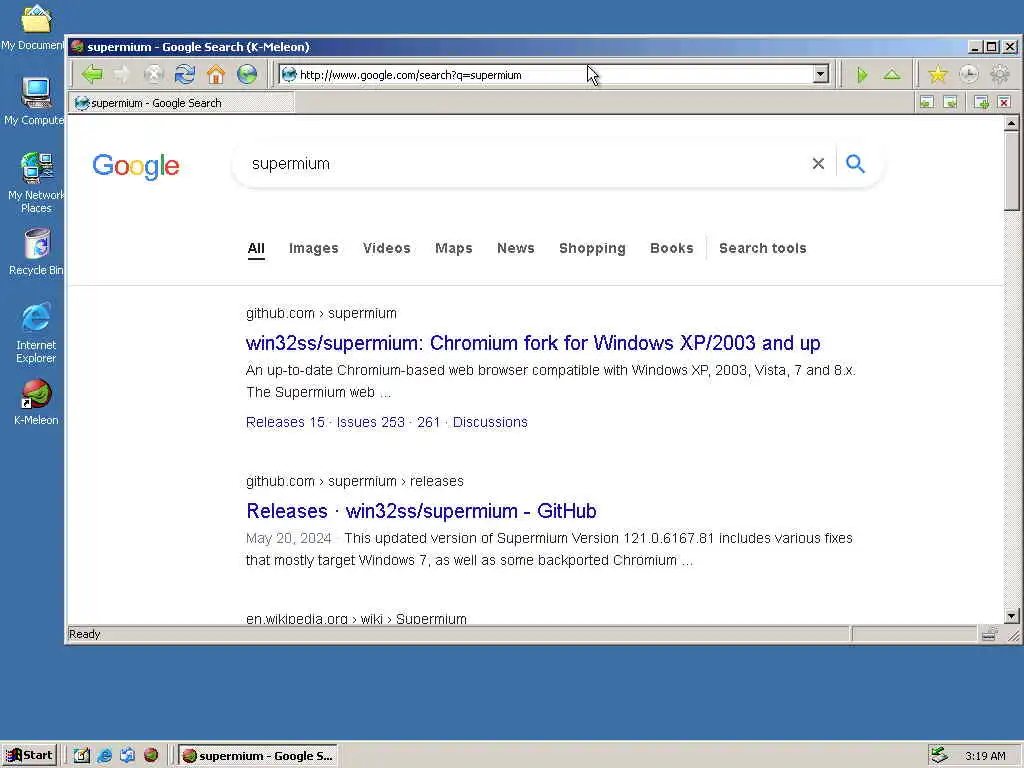Click the scrollbar down arrow
The width and height of the screenshot is (1024, 768).
pyautogui.click(x=1012, y=616)
